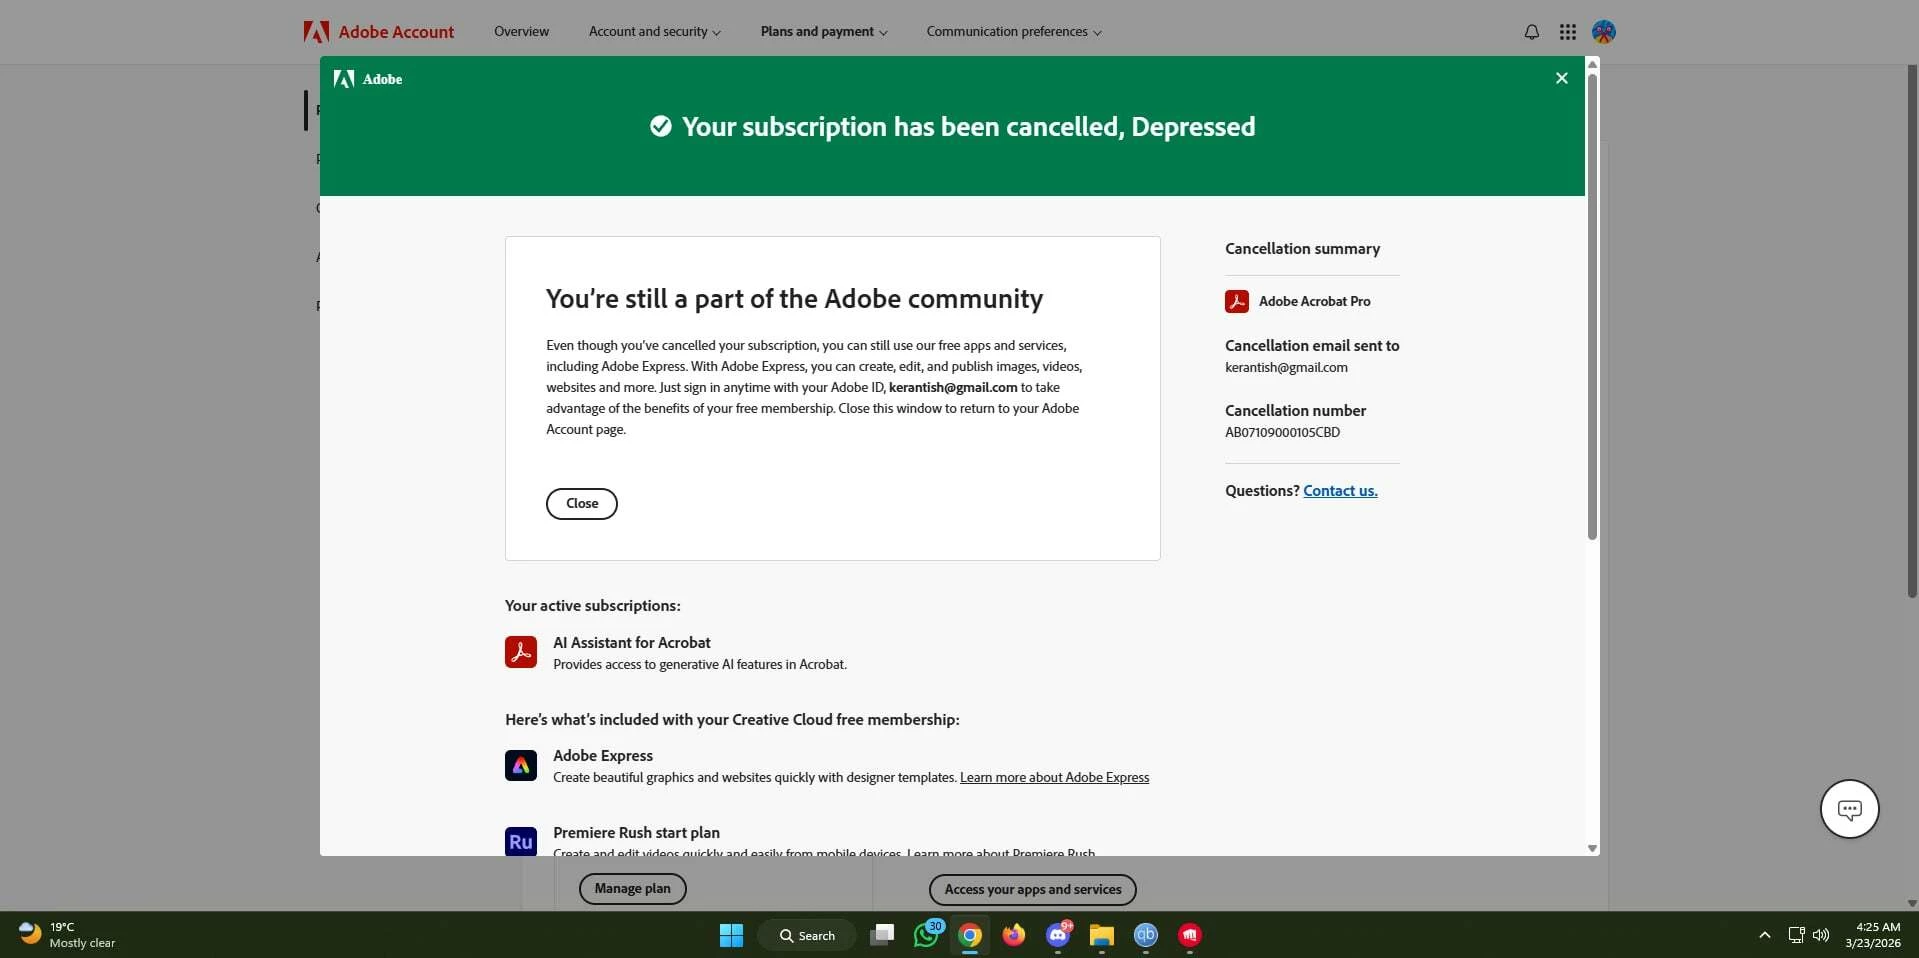Click the green checkmark success icon
Viewport: 1919px width, 958px height.
pos(660,126)
